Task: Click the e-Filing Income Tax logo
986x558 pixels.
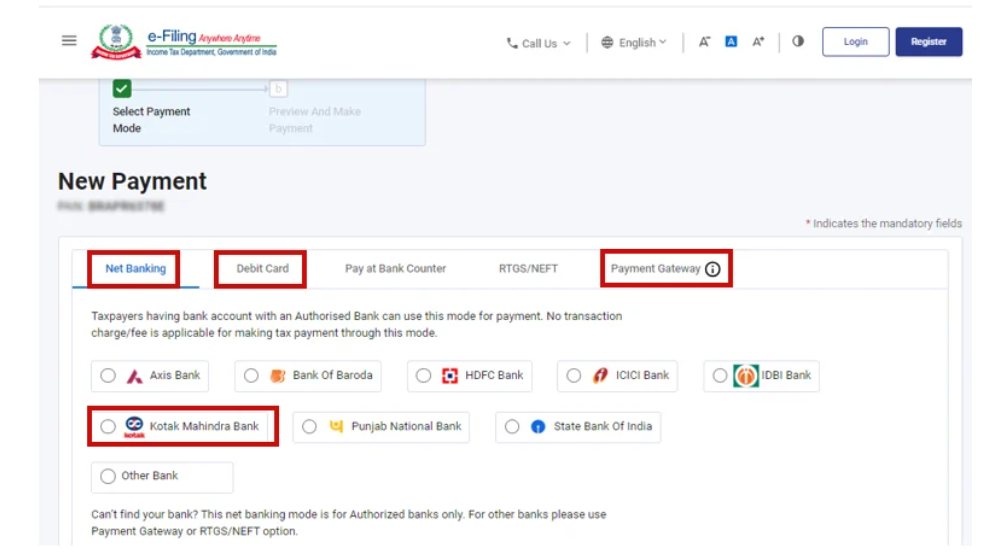Action: pos(184,42)
